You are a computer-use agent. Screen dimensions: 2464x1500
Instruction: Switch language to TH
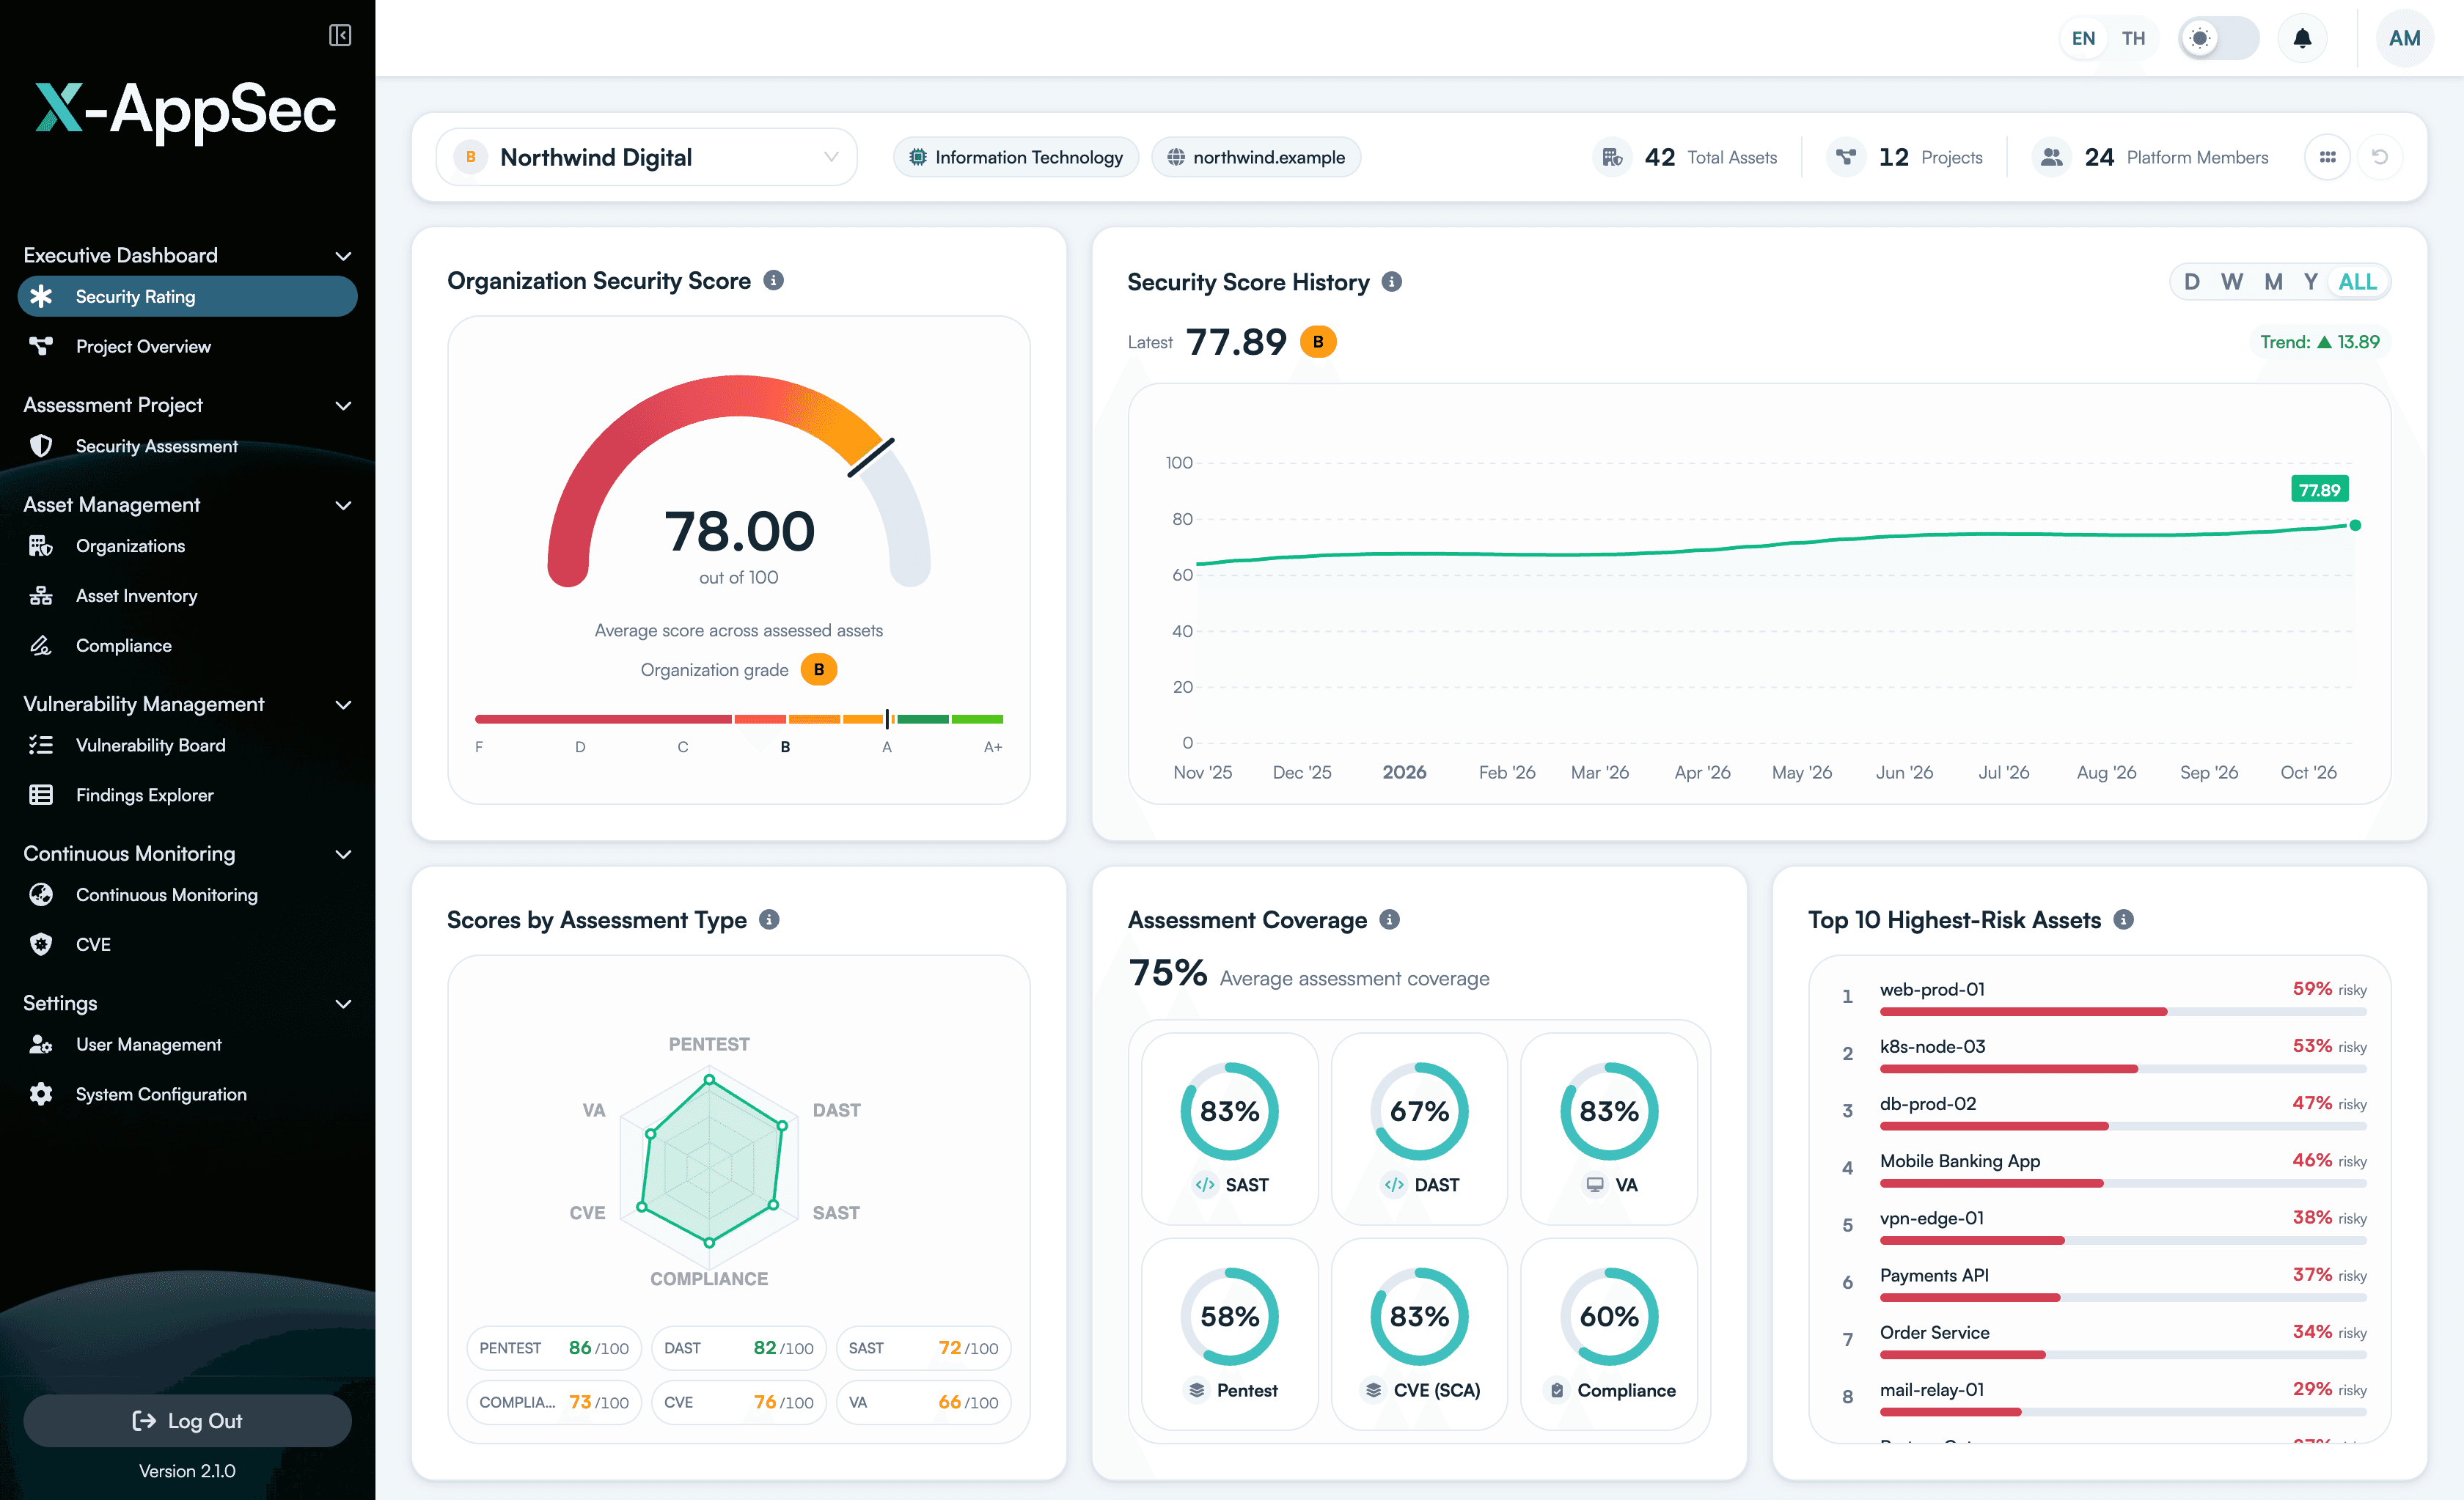[2133, 38]
